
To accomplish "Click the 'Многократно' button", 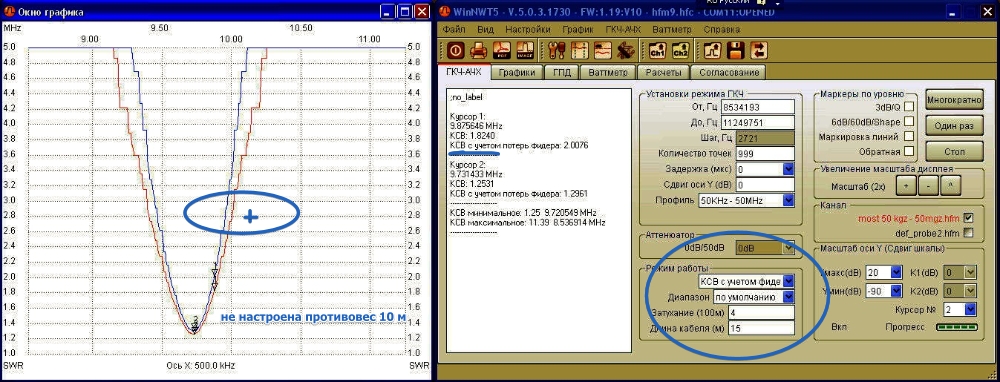I will pos(954,100).
